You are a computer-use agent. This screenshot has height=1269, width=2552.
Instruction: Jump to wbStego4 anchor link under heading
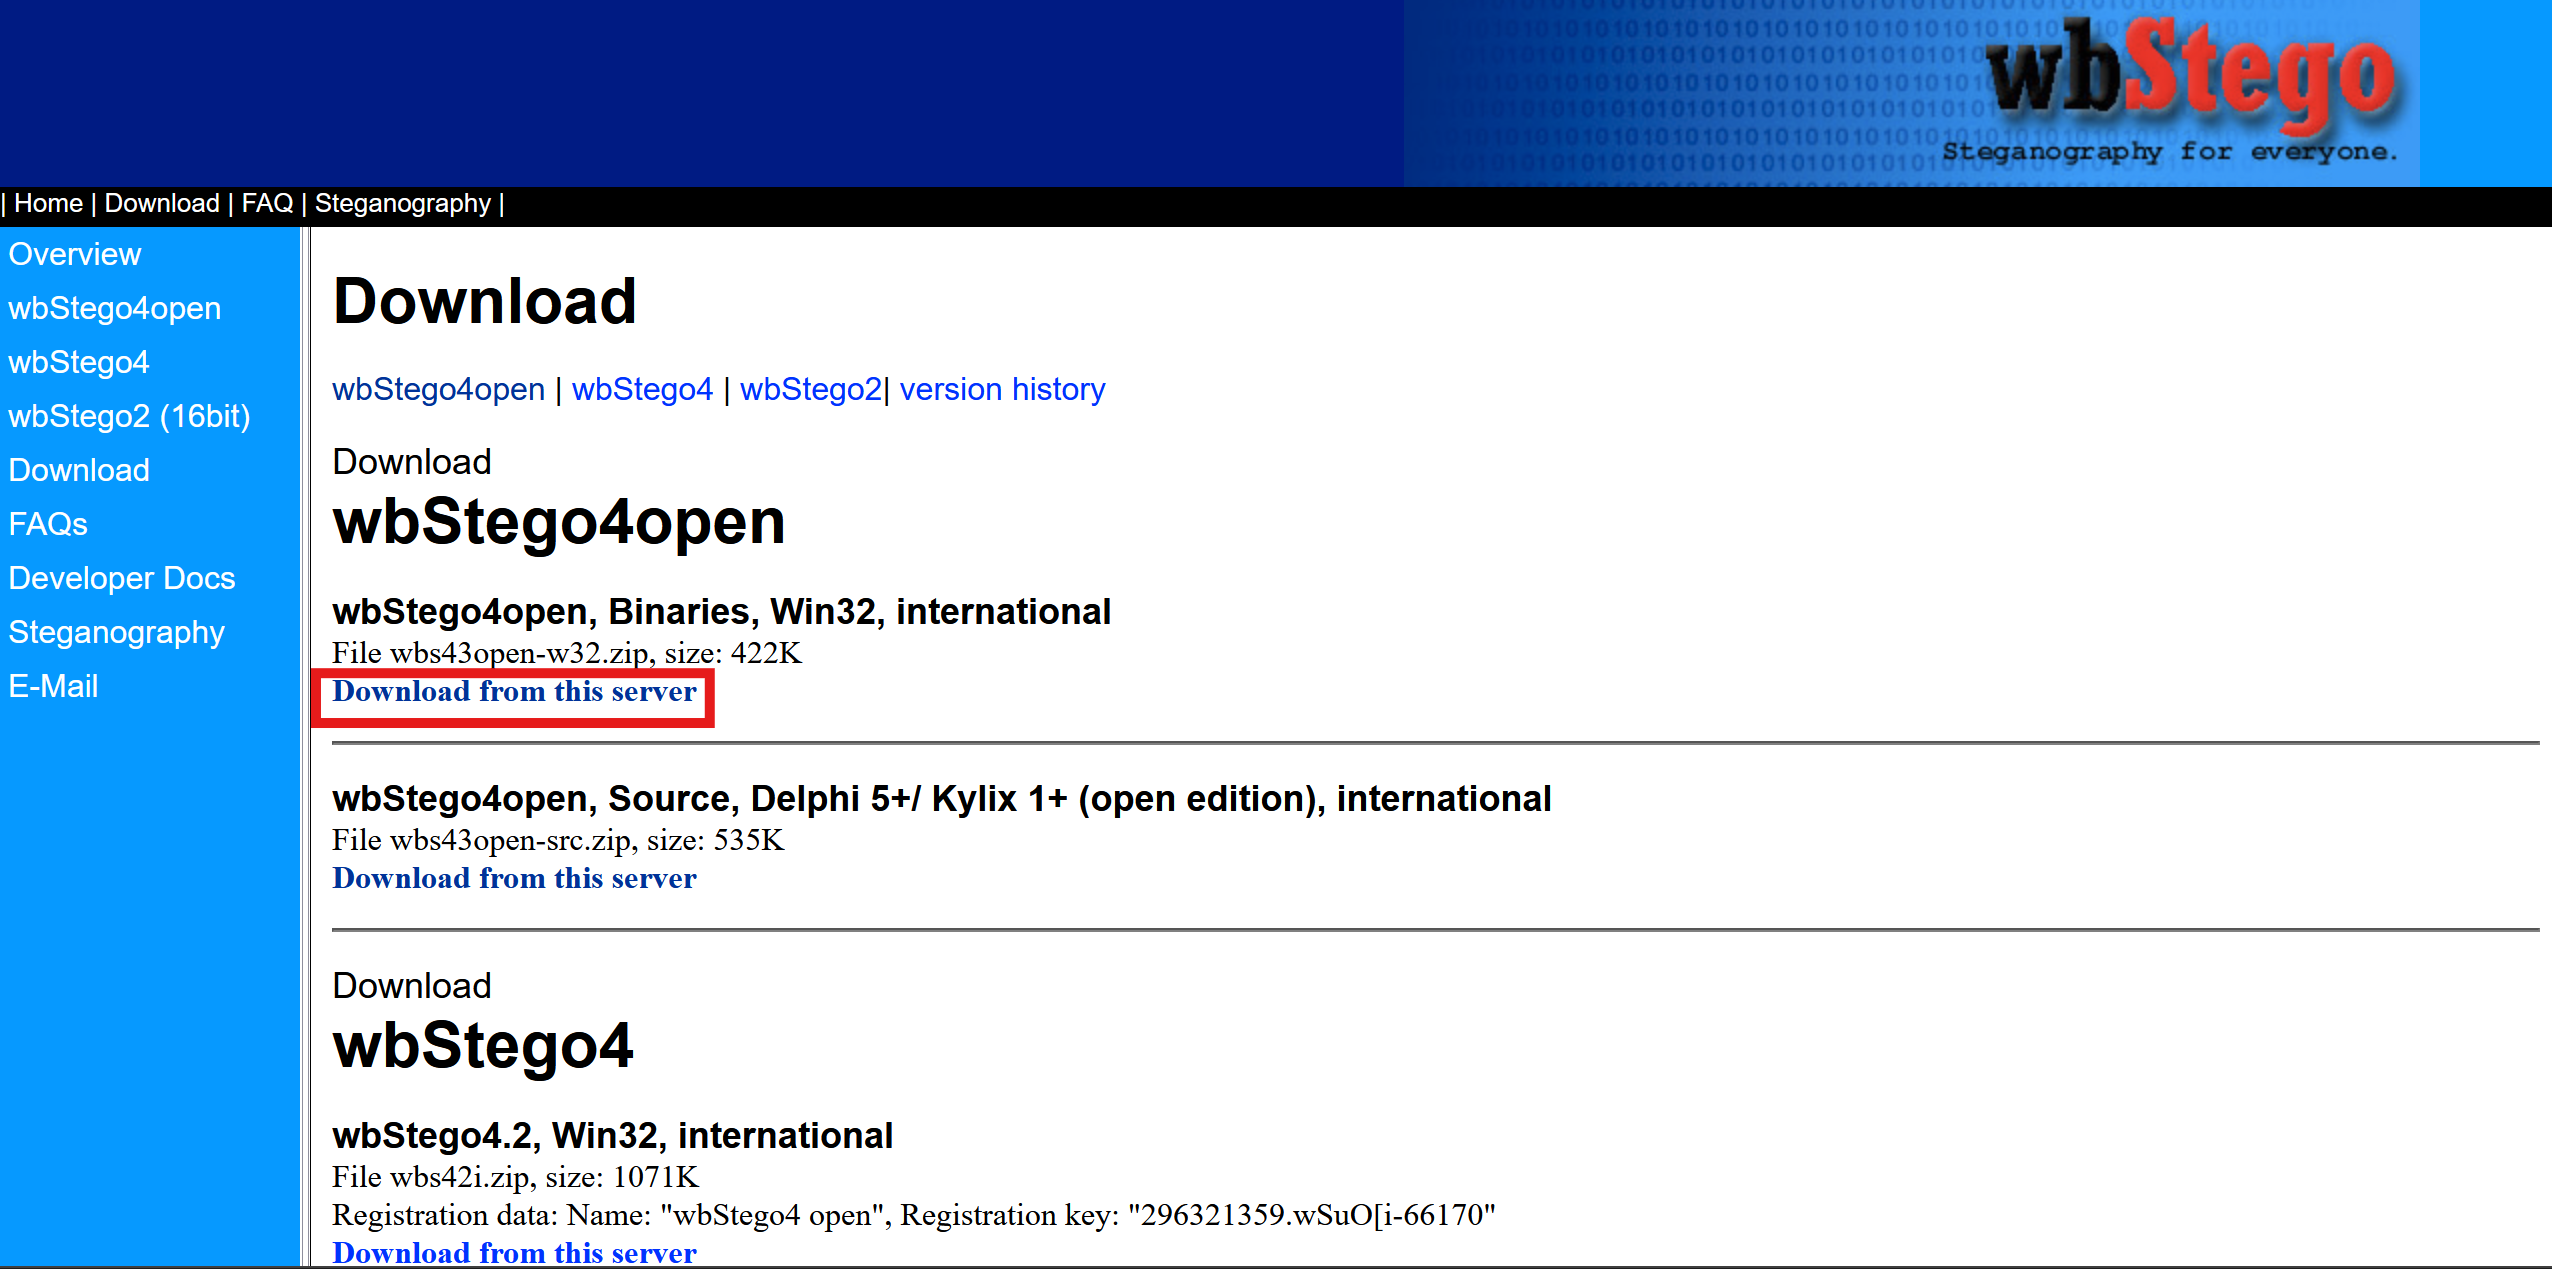tap(643, 390)
